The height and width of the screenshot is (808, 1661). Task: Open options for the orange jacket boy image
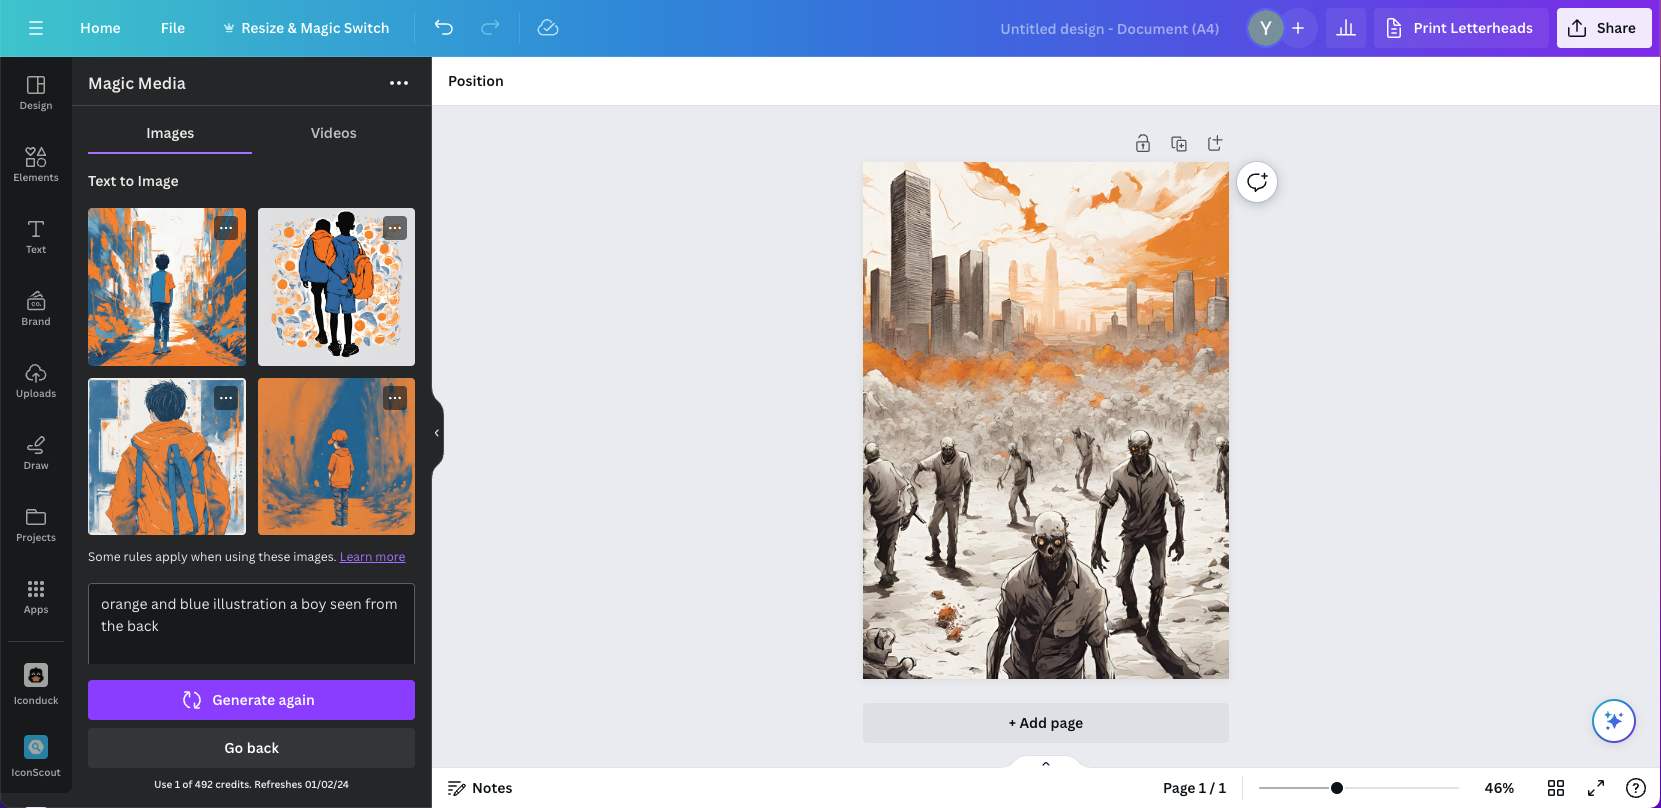[x=226, y=398]
